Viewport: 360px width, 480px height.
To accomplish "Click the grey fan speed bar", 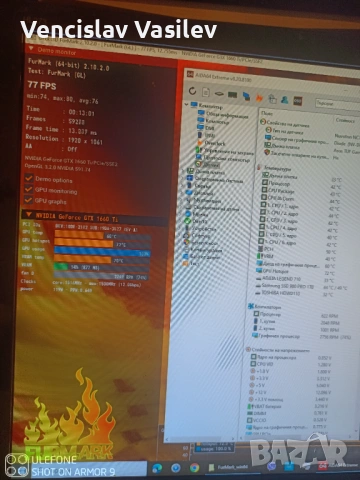I will (101, 276).
